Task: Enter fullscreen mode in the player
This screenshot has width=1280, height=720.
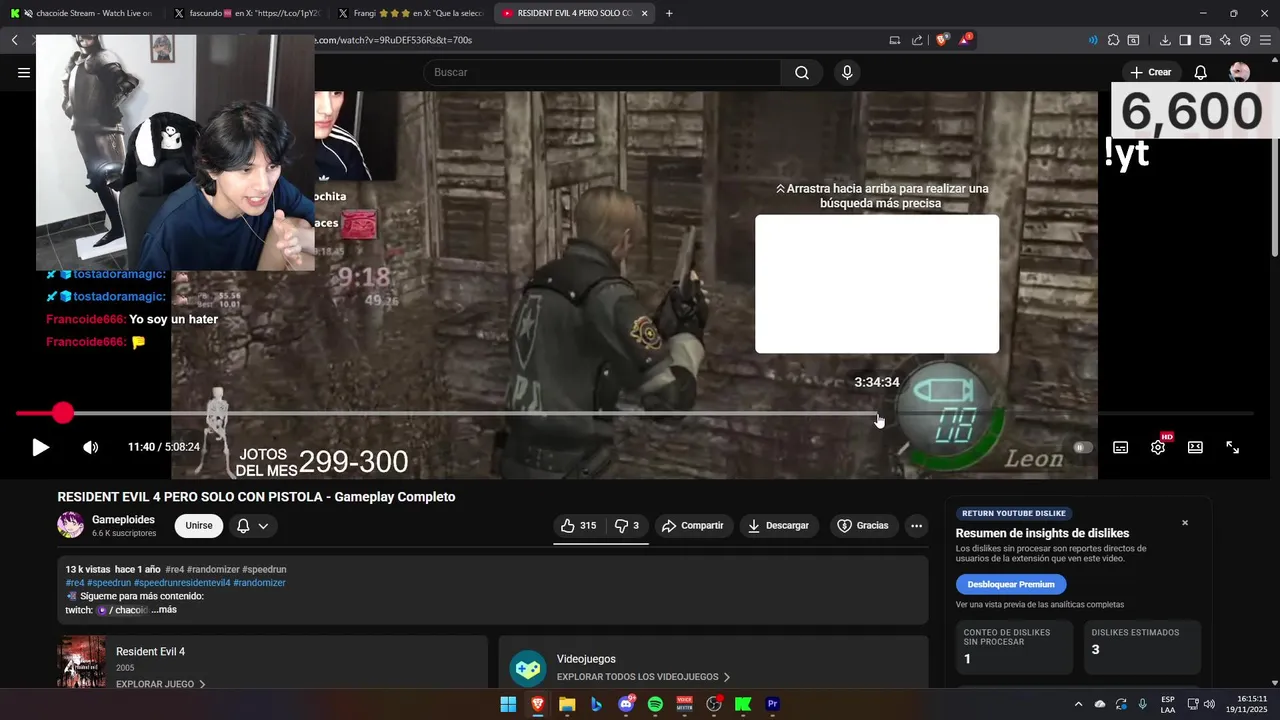Action: (x=1233, y=447)
